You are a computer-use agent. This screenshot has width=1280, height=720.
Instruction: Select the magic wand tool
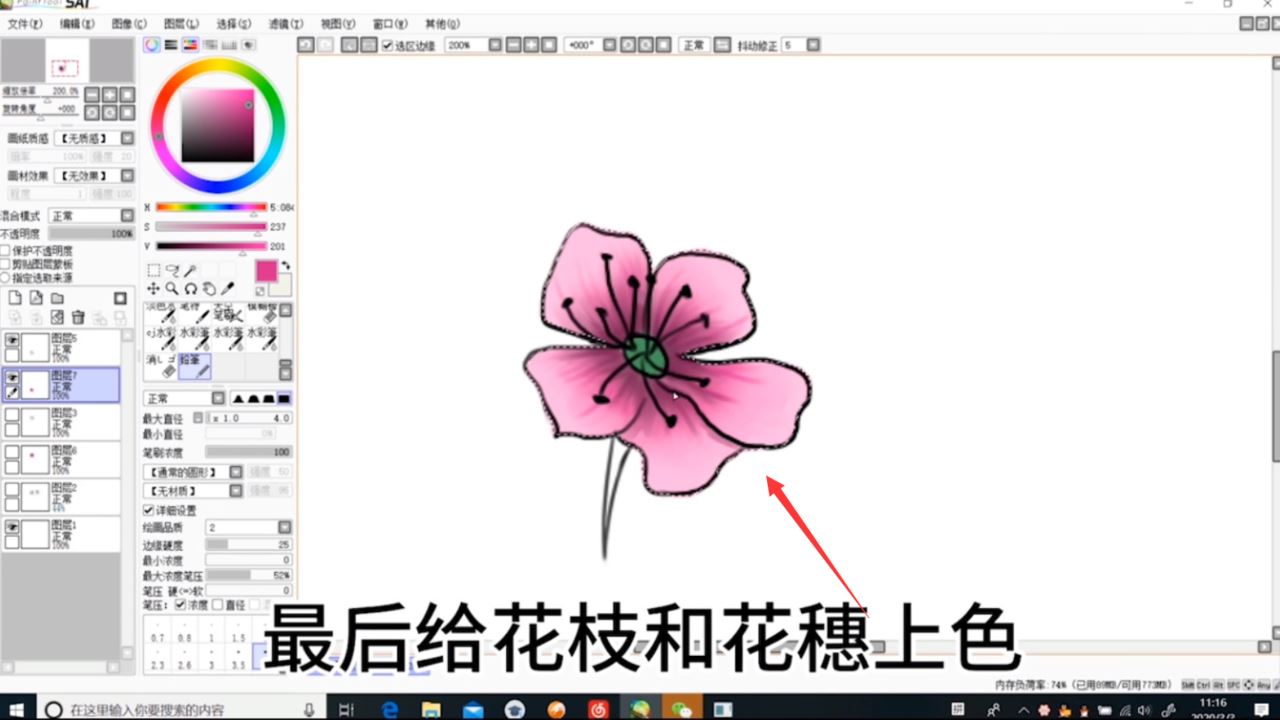190,270
